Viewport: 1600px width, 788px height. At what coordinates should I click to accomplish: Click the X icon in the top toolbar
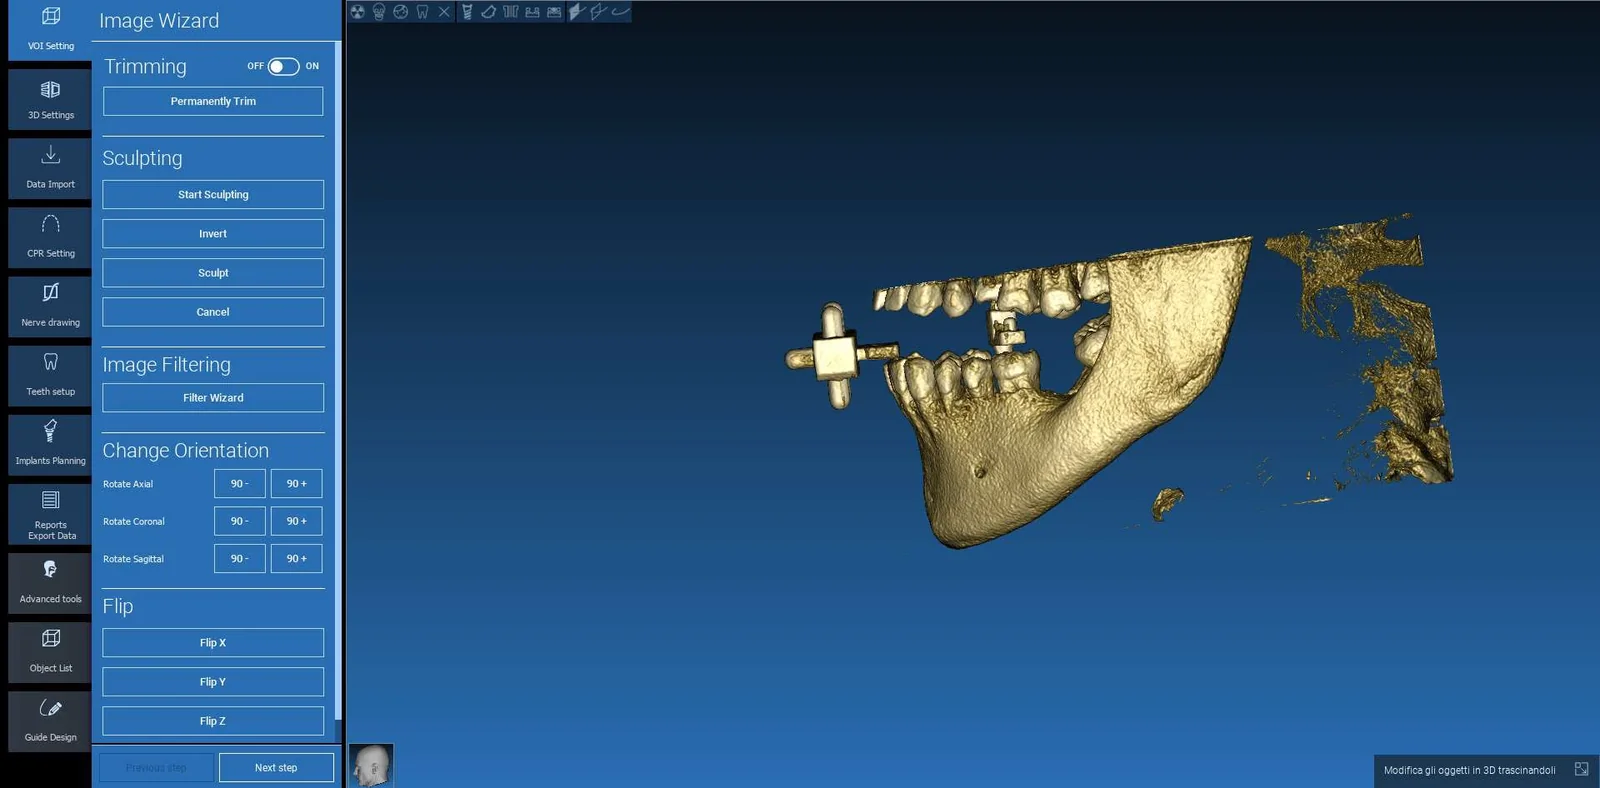pos(444,12)
